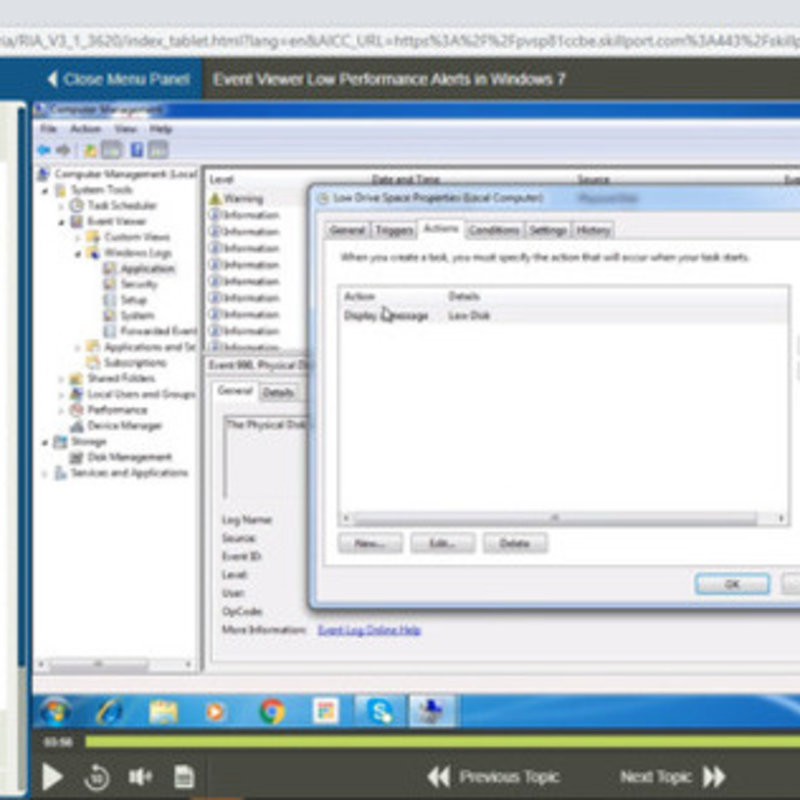This screenshot has height=800, width=800.
Task: Open Disk Management
Action: [130, 457]
